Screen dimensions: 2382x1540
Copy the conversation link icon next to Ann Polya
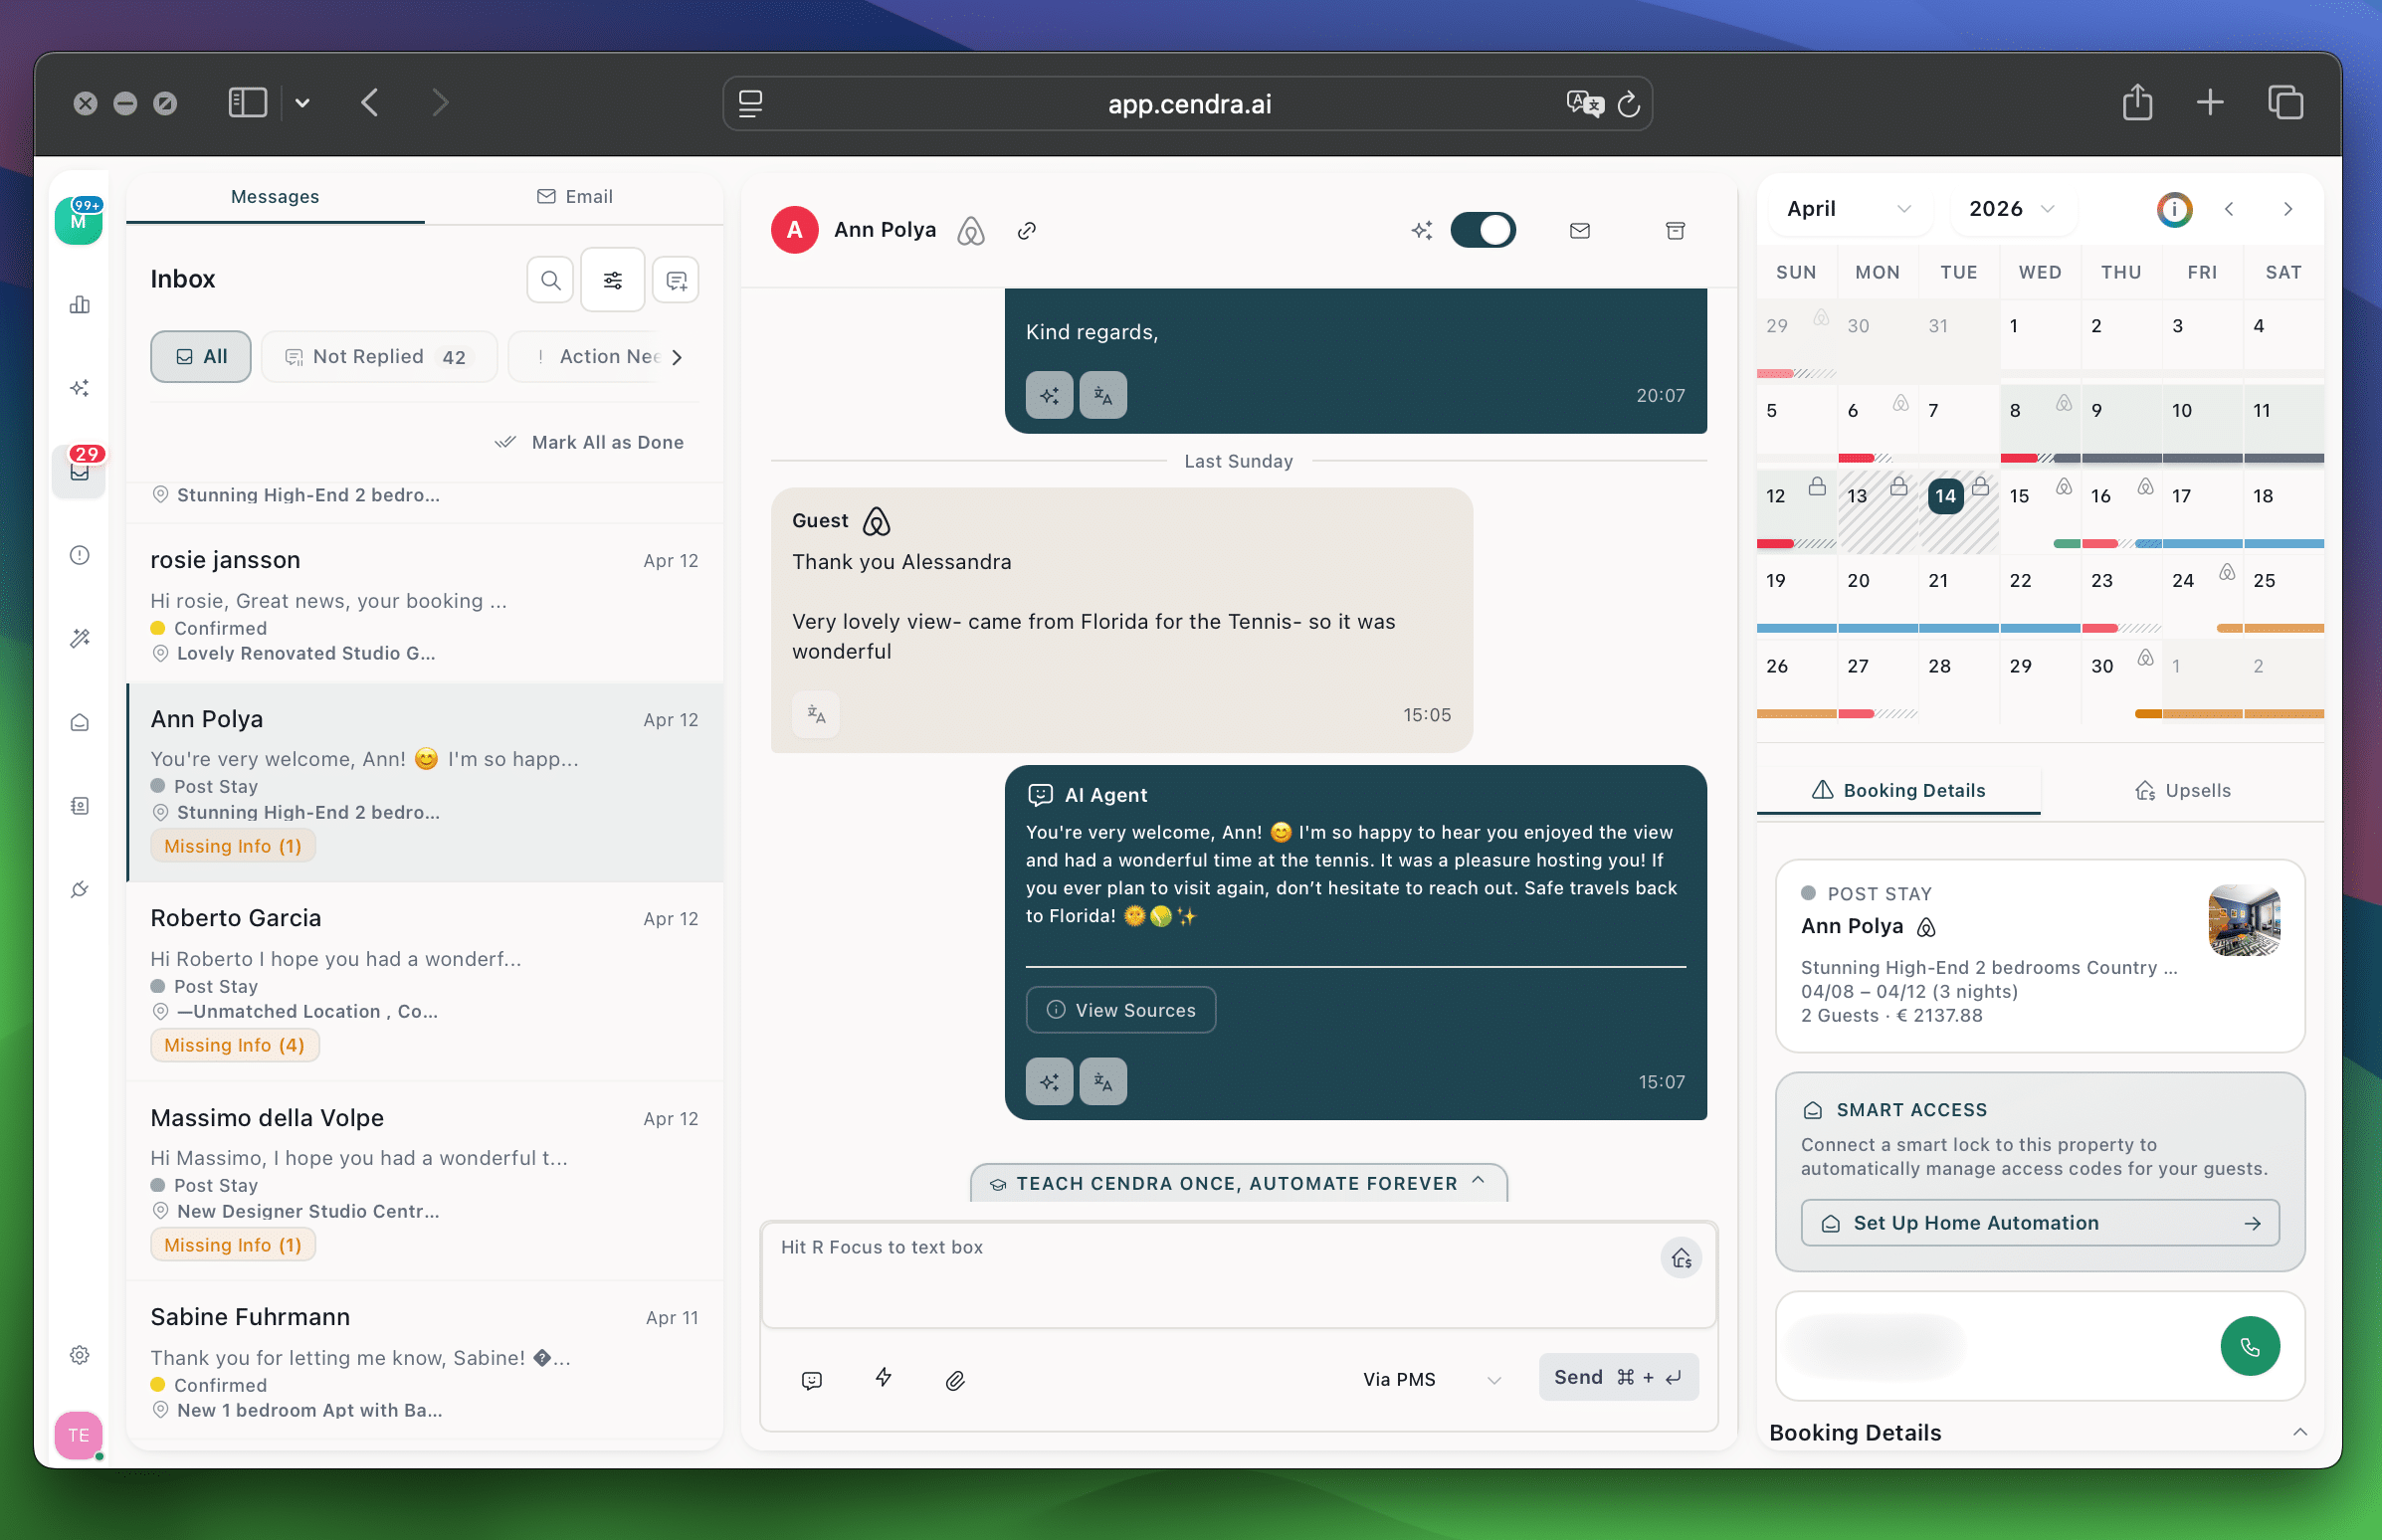coord(1026,231)
